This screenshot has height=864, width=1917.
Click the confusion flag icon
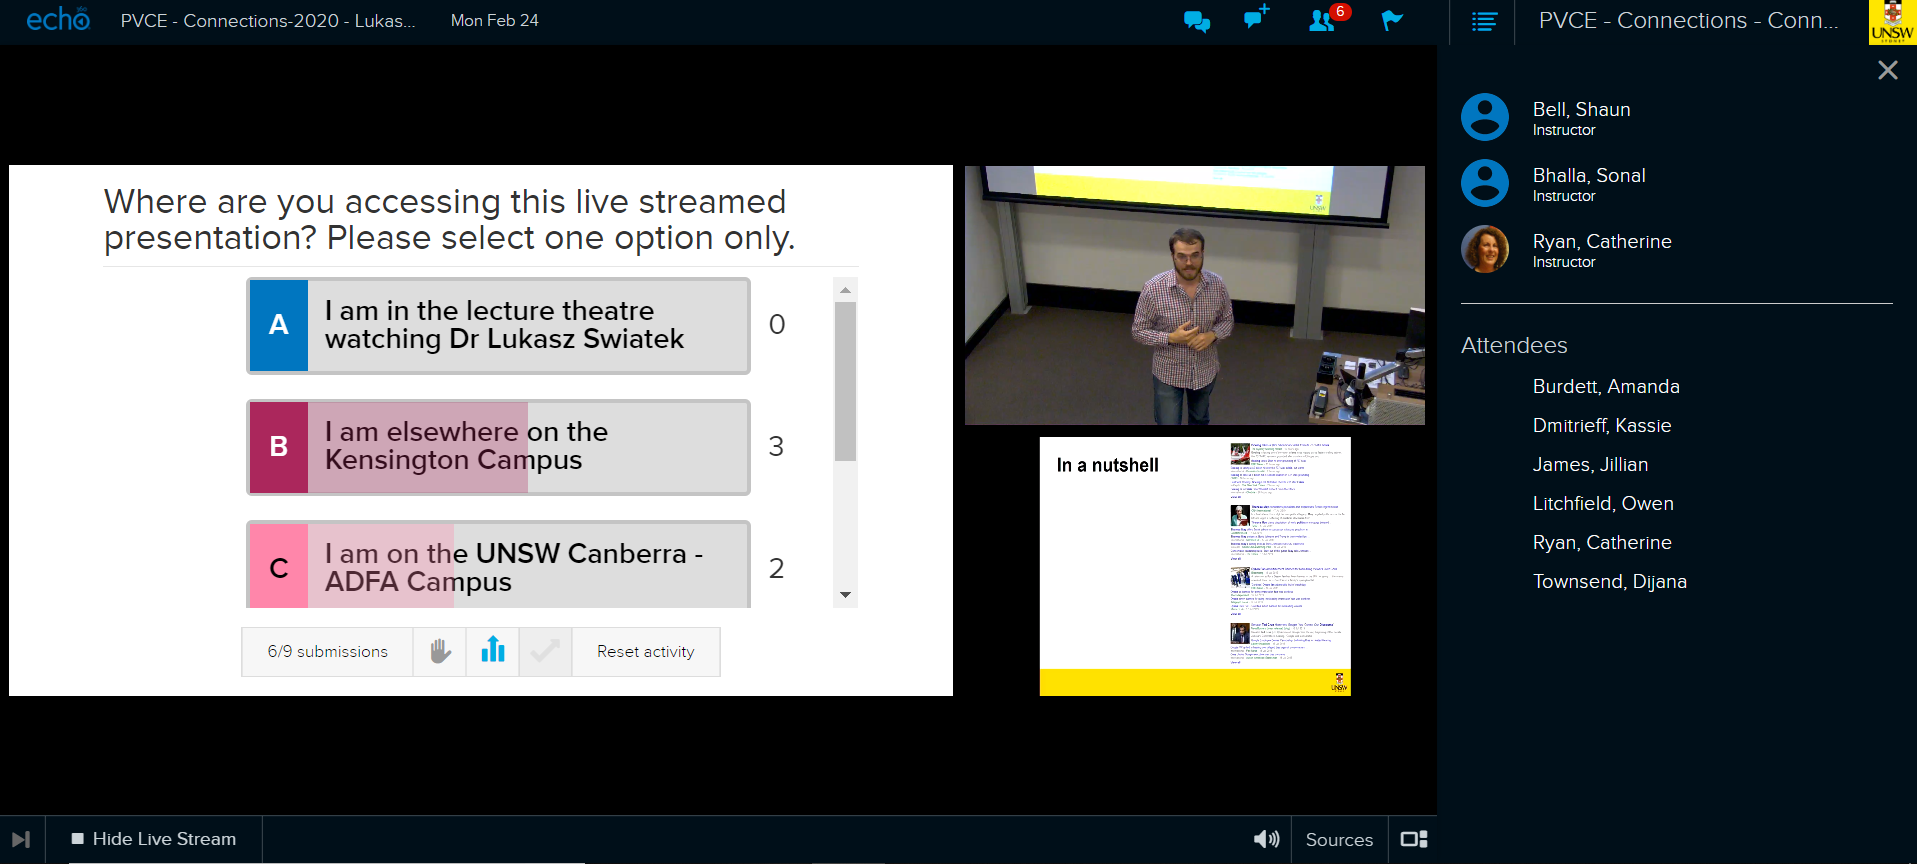[x=1392, y=21]
